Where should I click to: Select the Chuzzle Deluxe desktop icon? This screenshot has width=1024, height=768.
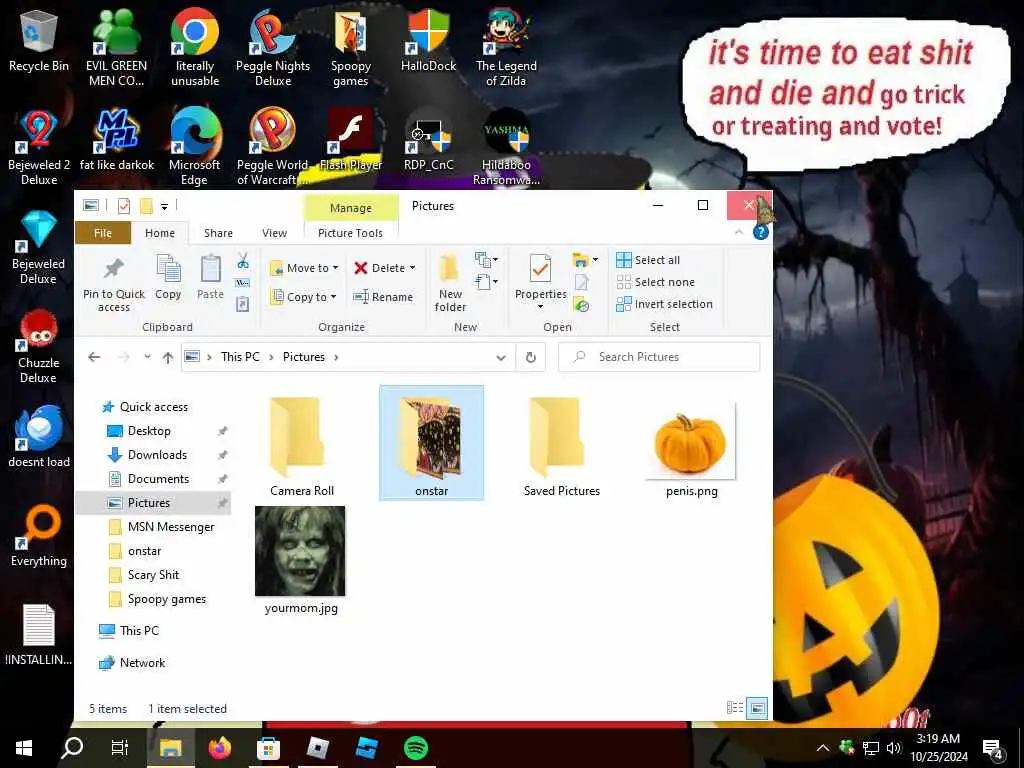coord(39,346)
